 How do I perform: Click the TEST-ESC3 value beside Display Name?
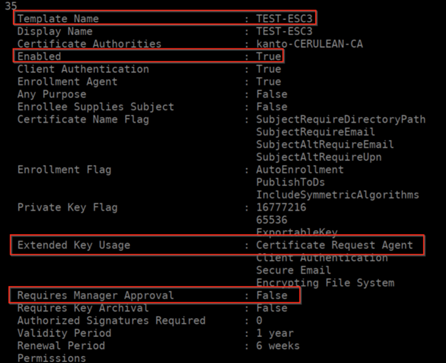284,31
